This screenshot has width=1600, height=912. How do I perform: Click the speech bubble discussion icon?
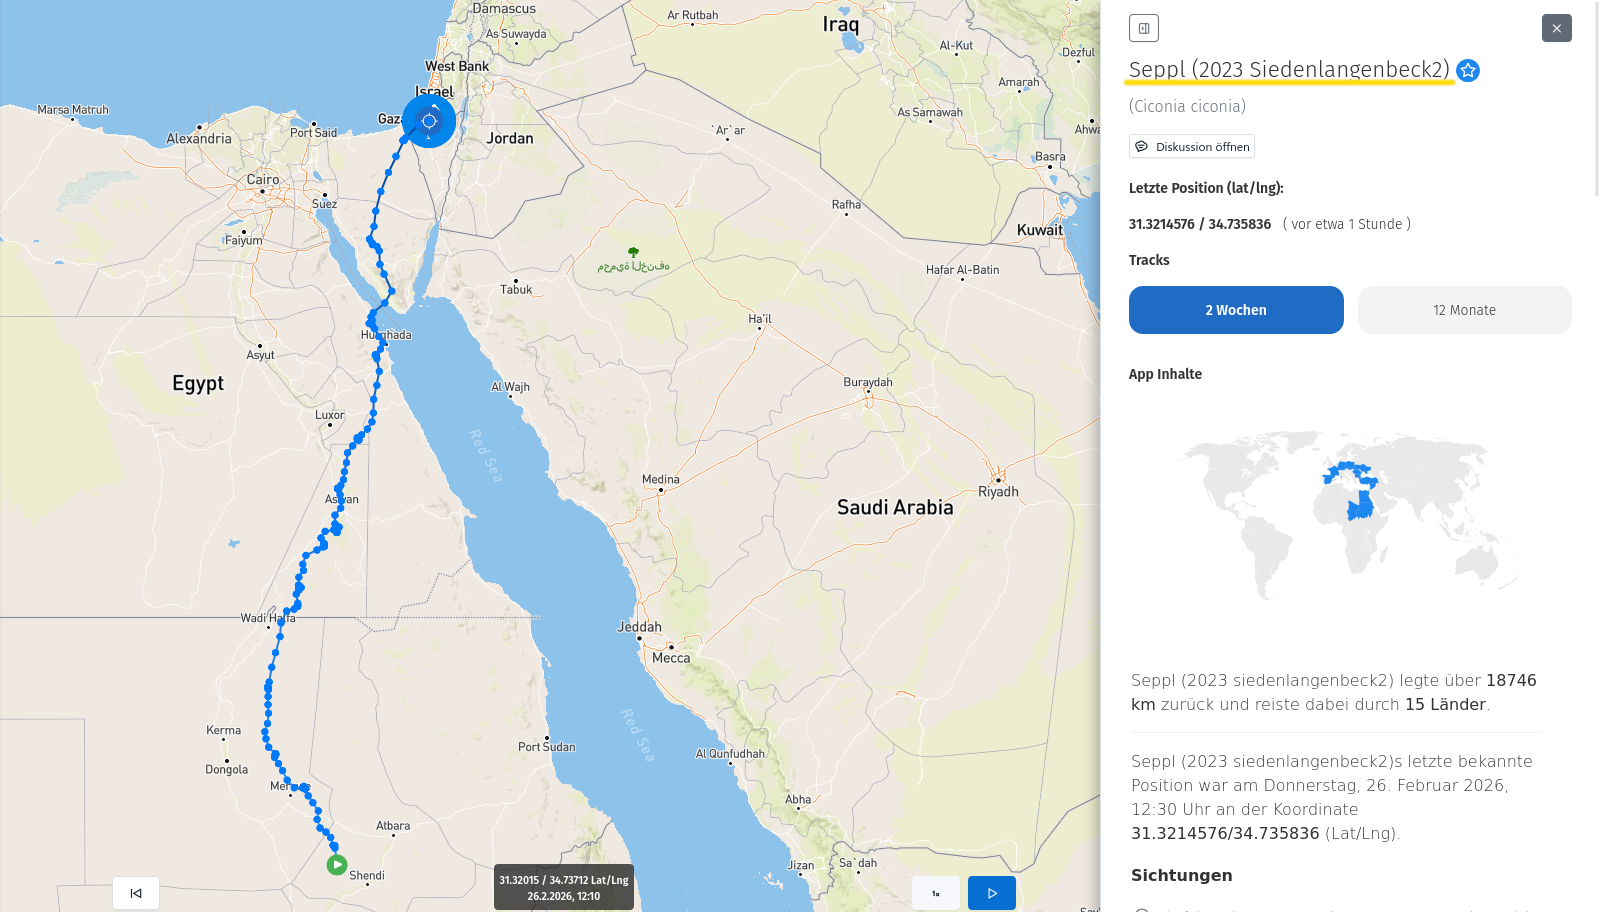tap(1141, 147)
